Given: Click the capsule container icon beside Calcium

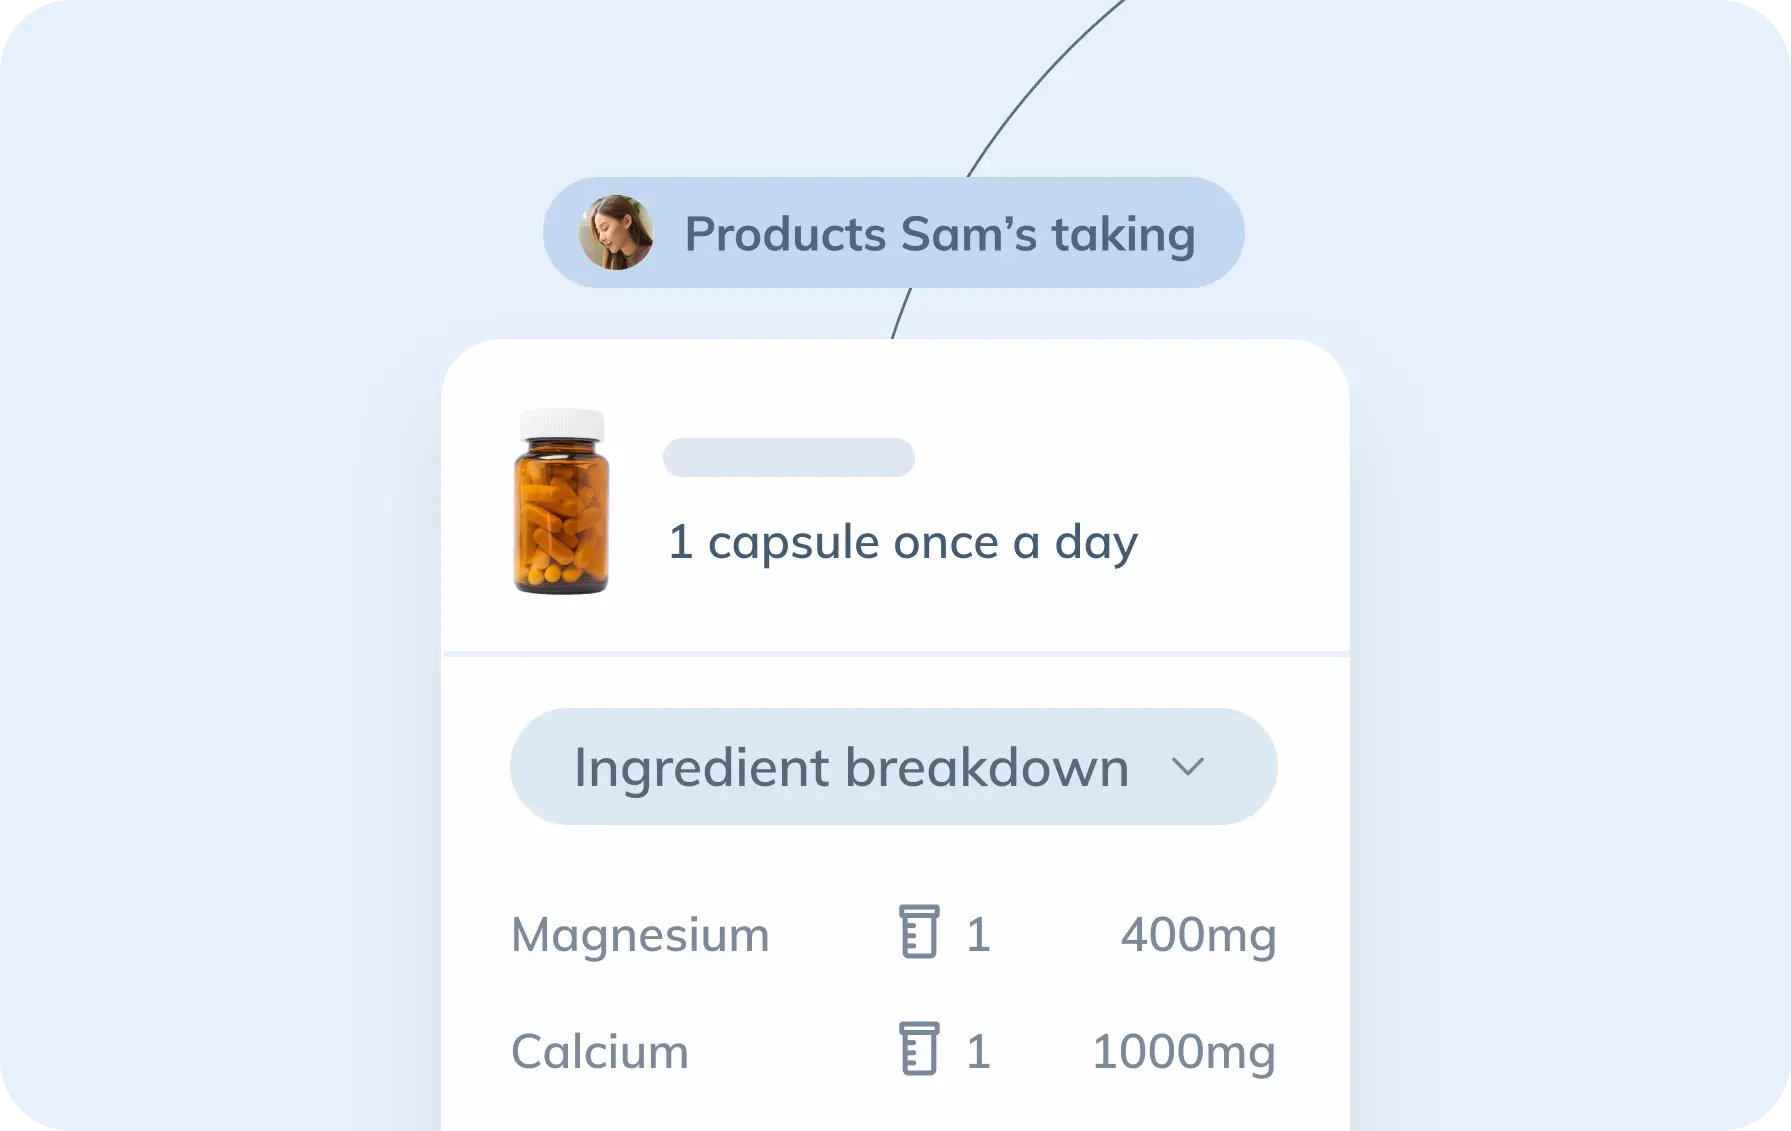Looking at the screenshot, I should [x=919, y=1049].
